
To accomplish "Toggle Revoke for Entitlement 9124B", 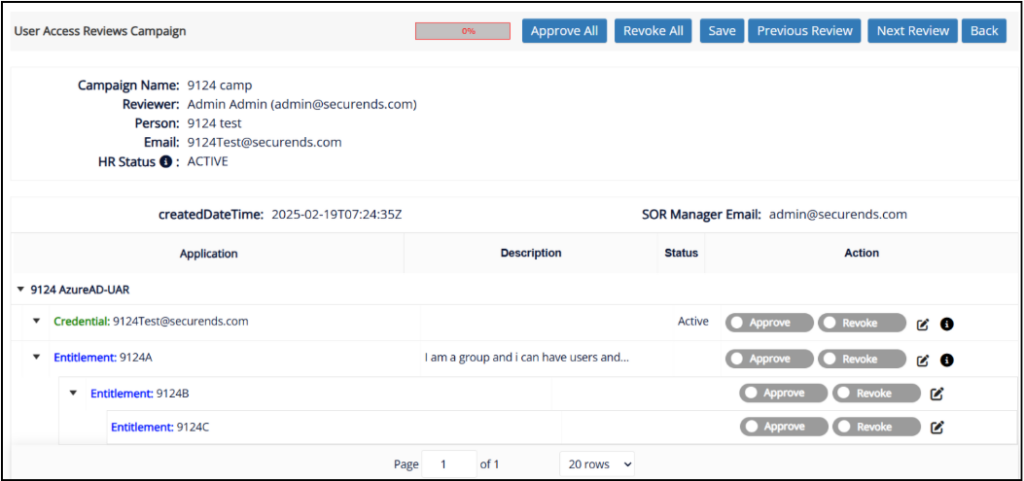I will [876, 393].
